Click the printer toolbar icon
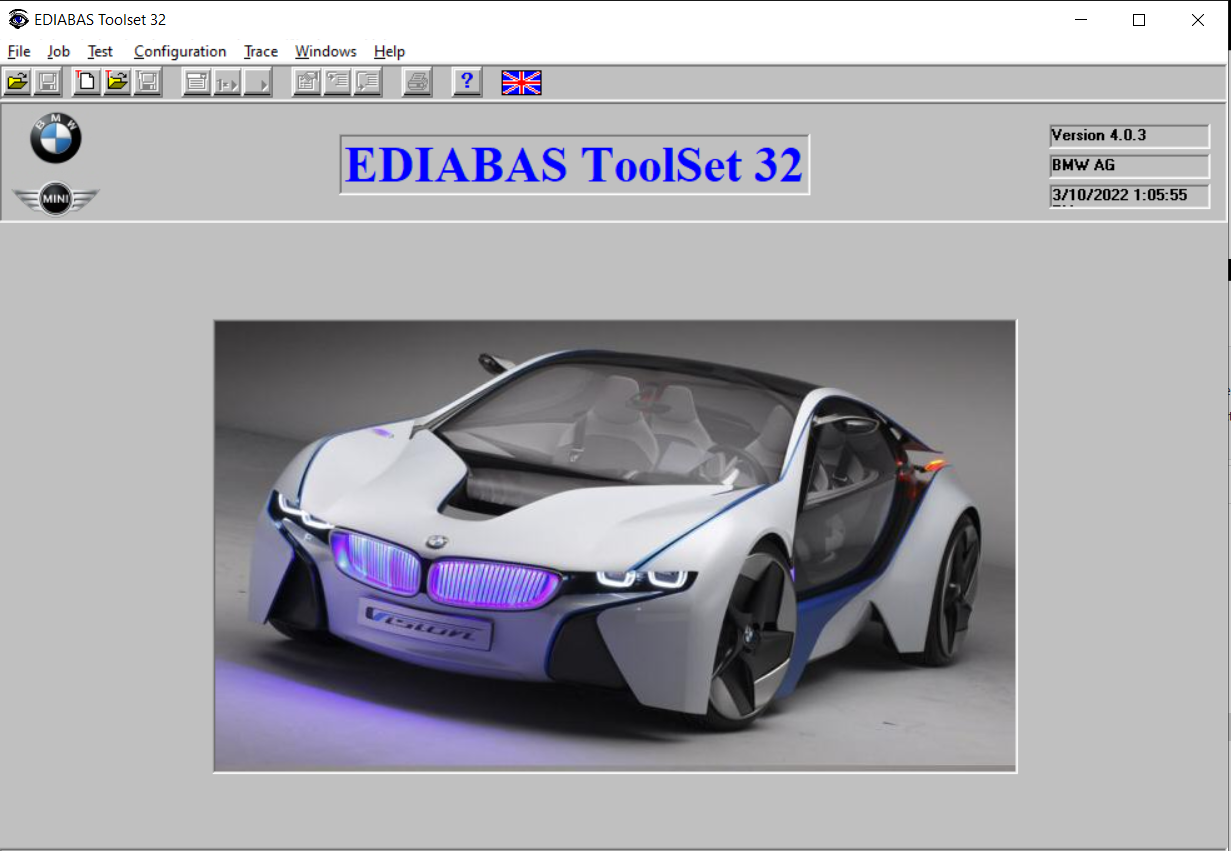This screenshot has width=1231, height=851. pyautogui.click(x=417, y=82)
